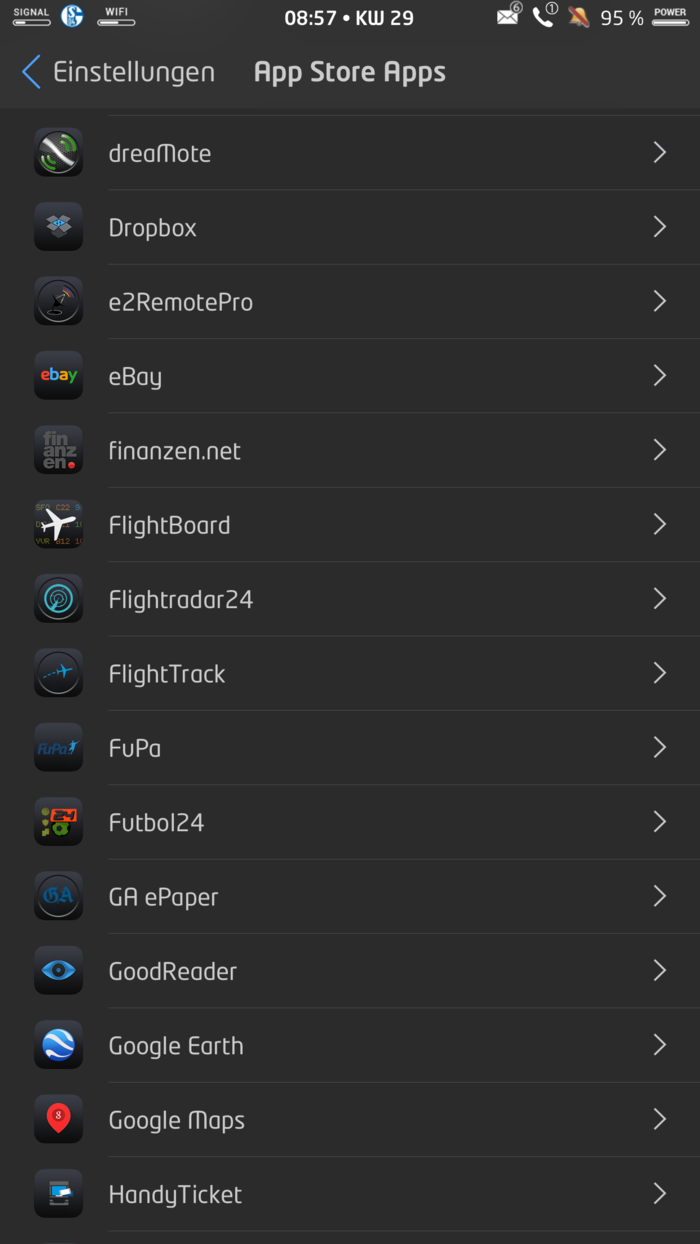700x1244 pixels.
Task: Tap the eBay app icon
Action: coord(58,376)
